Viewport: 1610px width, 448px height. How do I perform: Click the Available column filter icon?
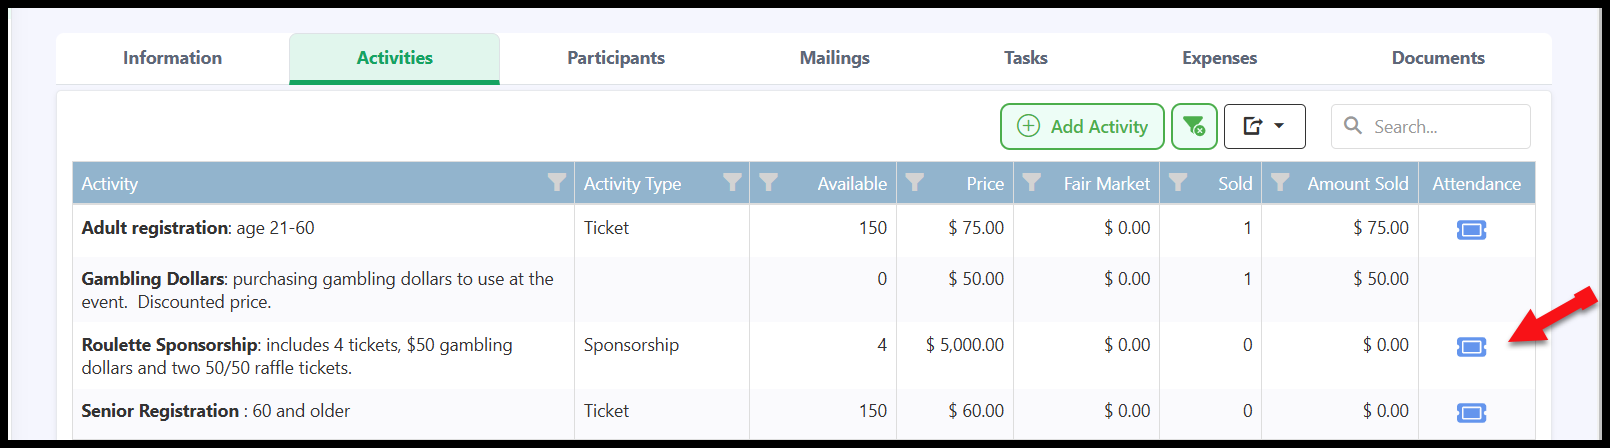pos(768,182)
